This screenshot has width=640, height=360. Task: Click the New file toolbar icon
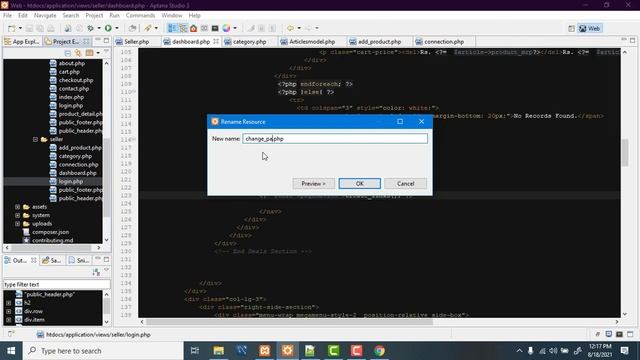(11, 28)
